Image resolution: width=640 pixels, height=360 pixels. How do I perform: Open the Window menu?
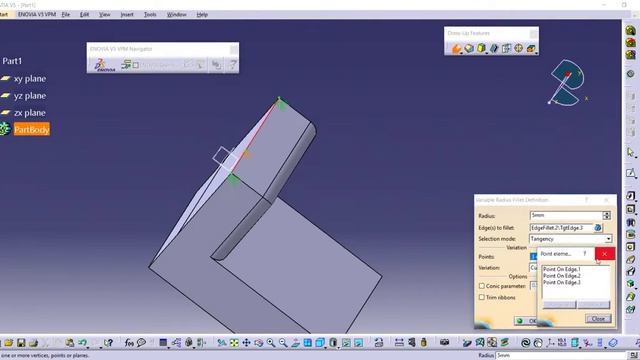[x=176, y=14]
